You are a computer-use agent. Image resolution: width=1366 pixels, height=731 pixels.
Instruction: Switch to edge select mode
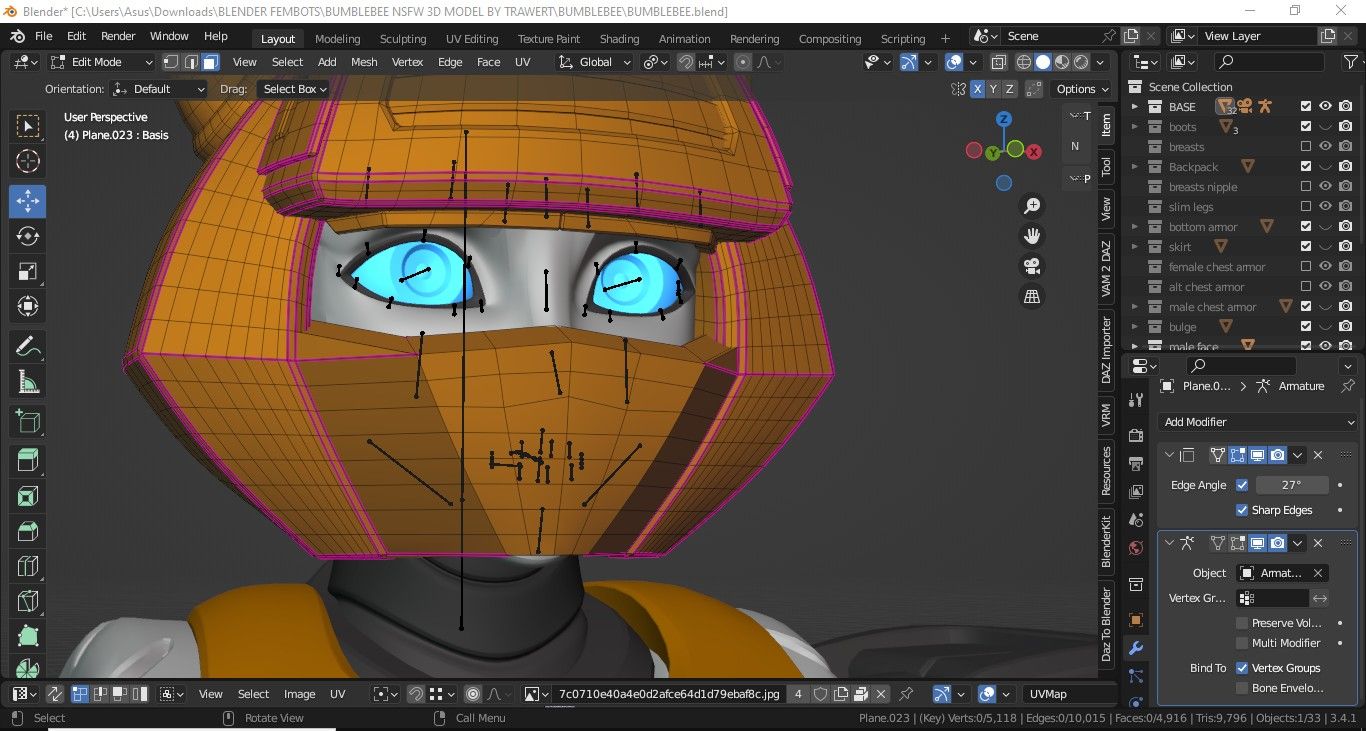[191, 62]
